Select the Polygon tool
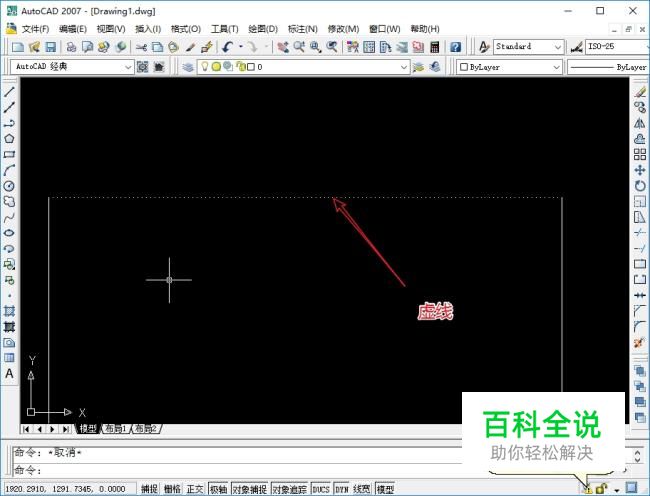Screen dimensions: 650x496 click(x=9, y=139)
